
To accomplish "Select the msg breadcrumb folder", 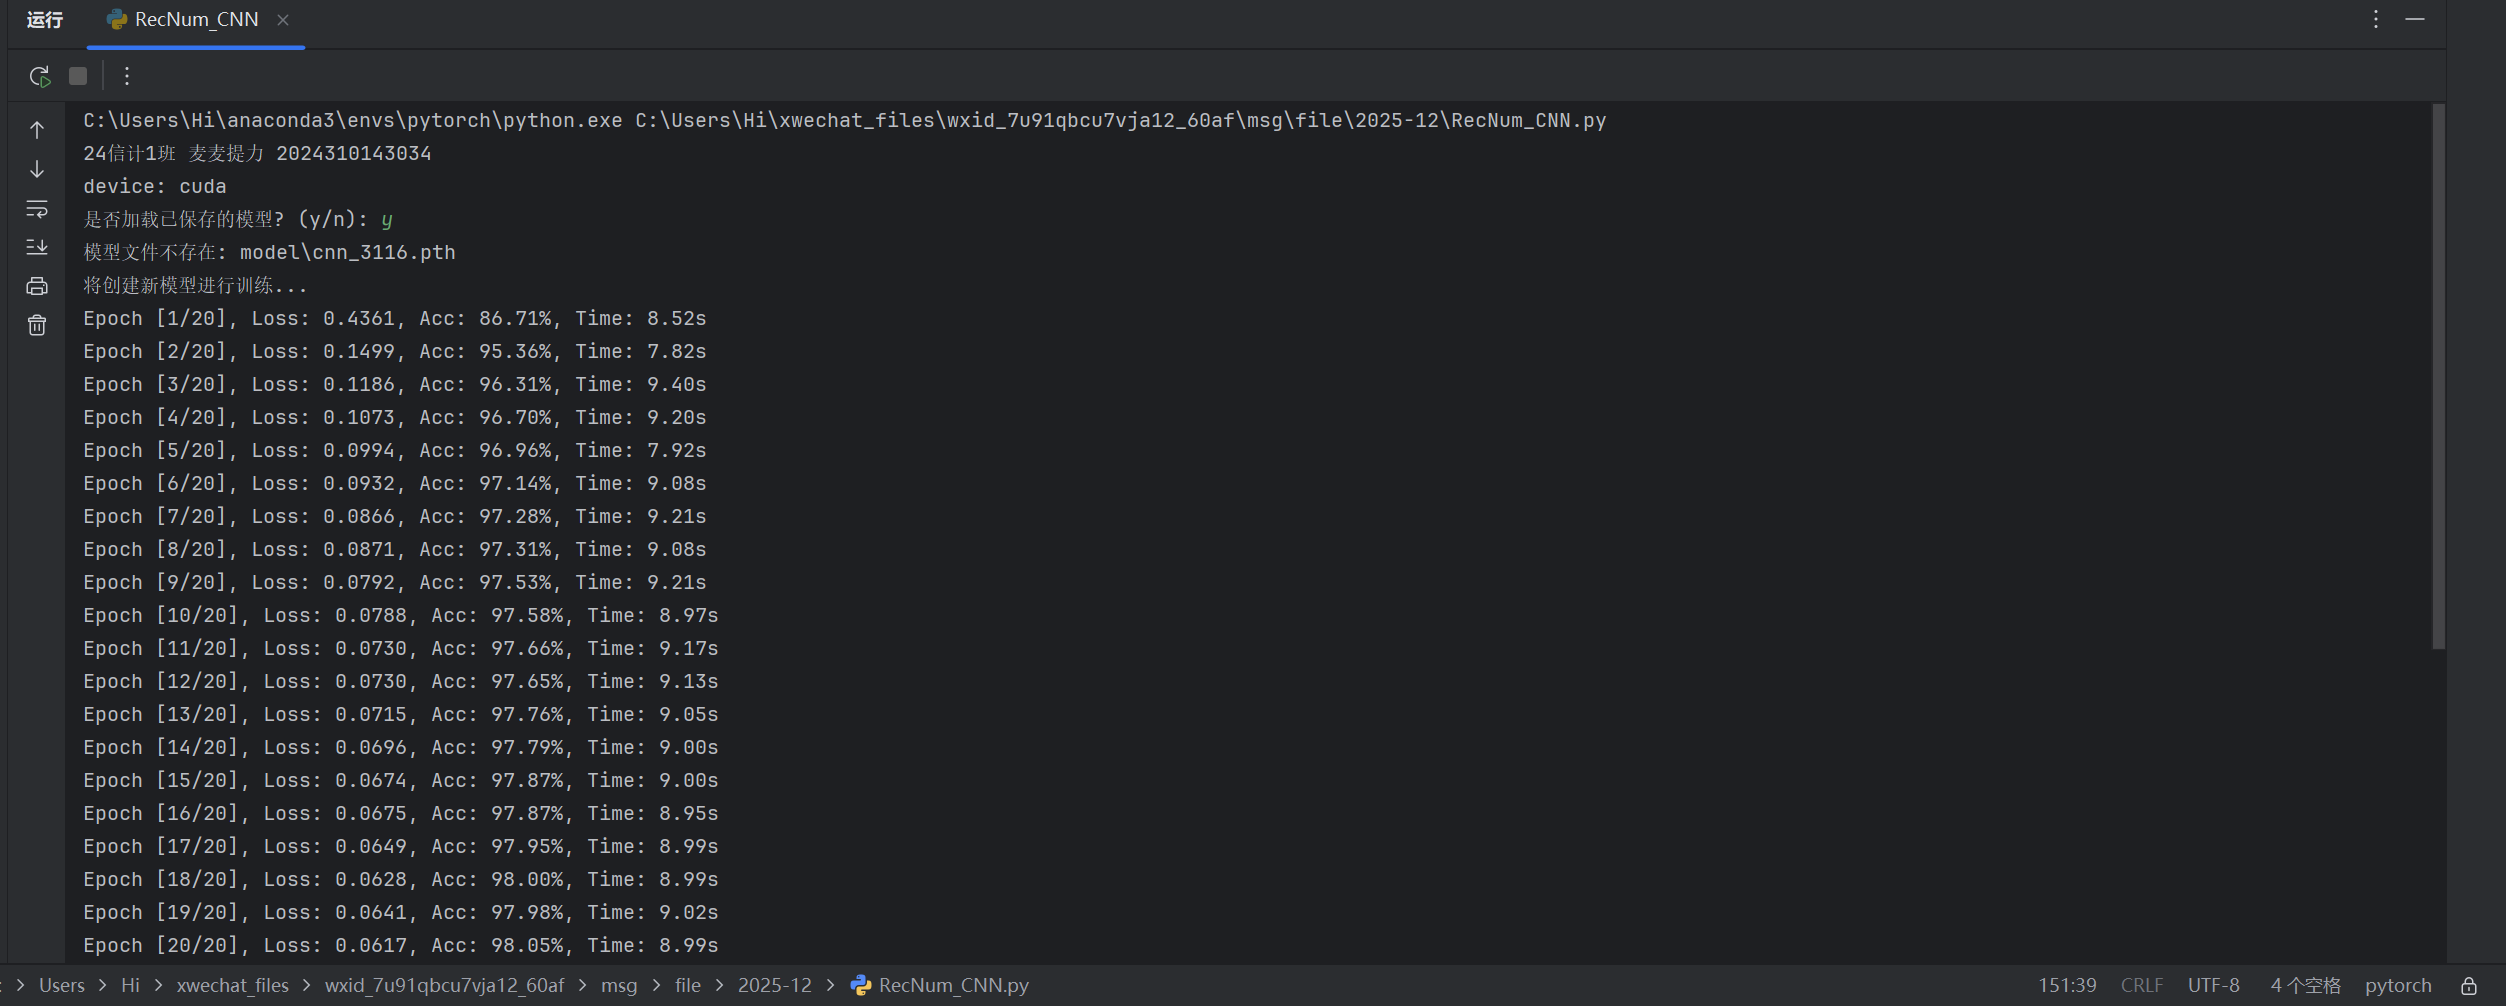I will coord(619,986).
